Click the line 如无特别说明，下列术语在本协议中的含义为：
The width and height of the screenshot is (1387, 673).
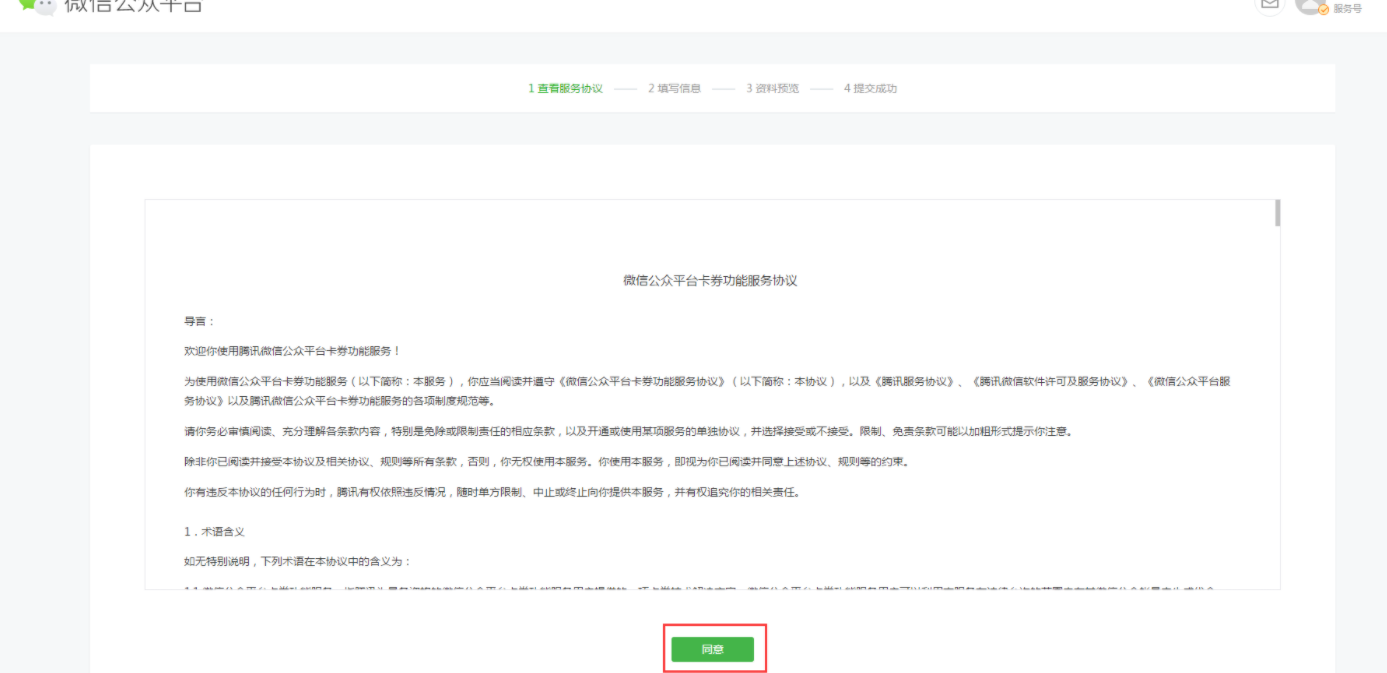[x=297, y=562]
